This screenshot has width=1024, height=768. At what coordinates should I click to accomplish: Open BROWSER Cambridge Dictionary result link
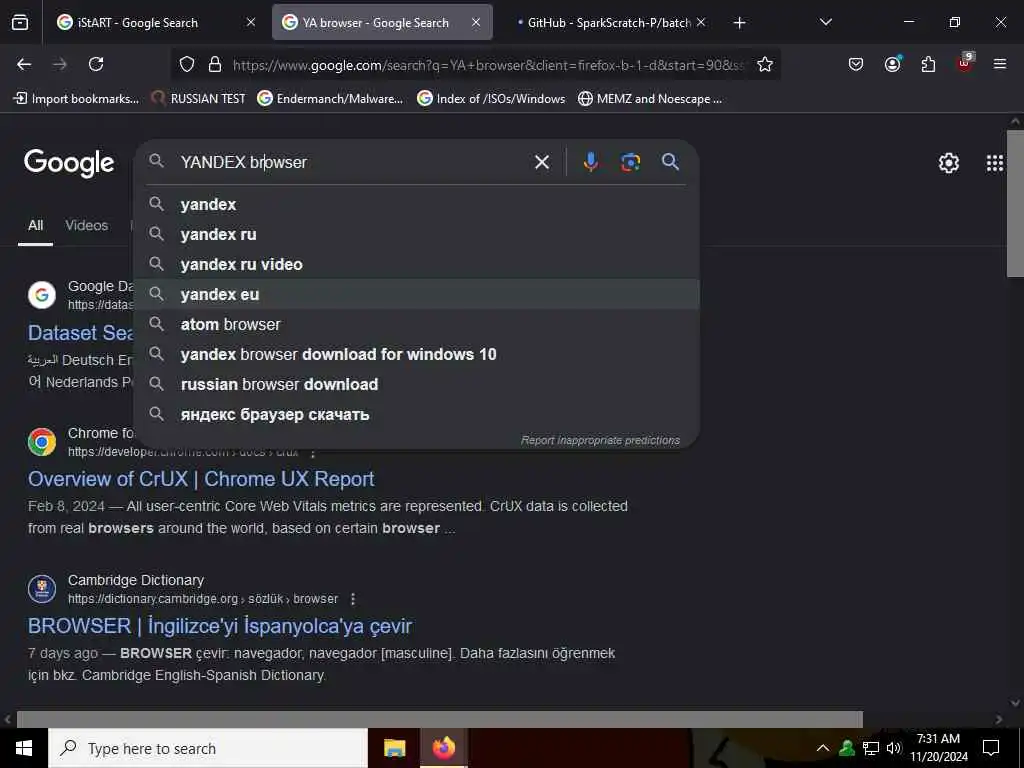[x=219, y=626]
